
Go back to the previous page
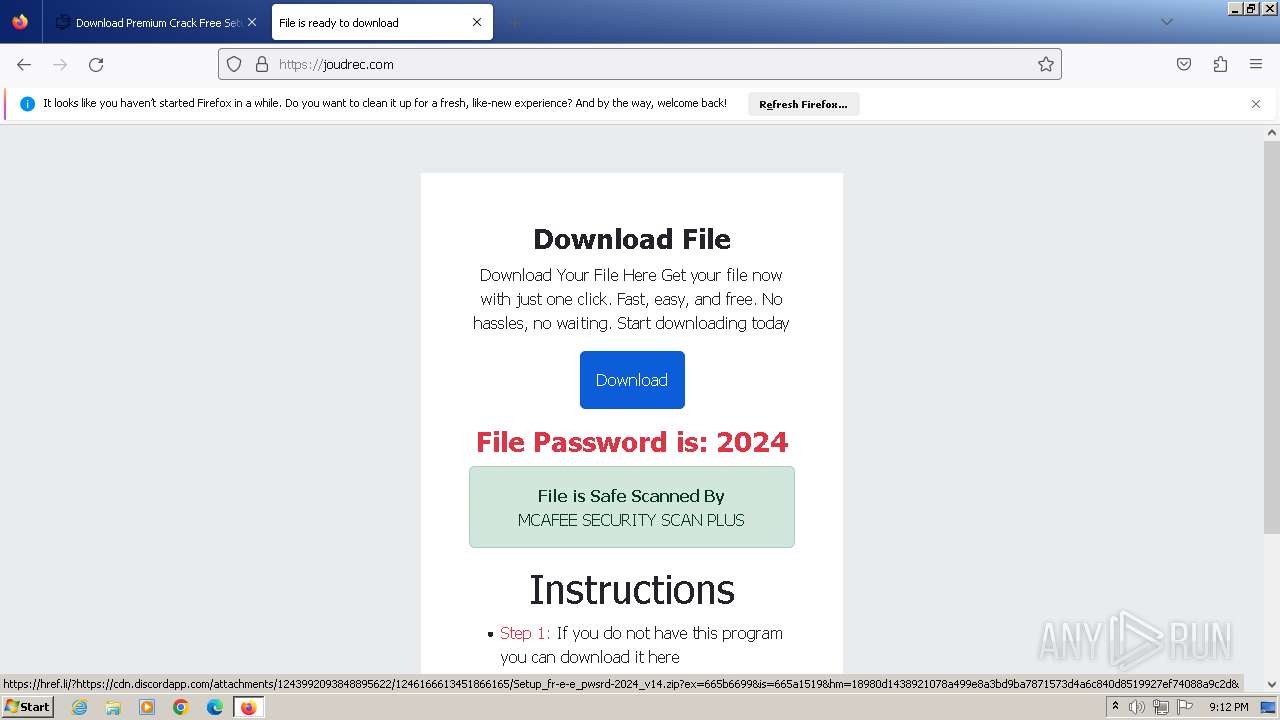coord(24,64)
